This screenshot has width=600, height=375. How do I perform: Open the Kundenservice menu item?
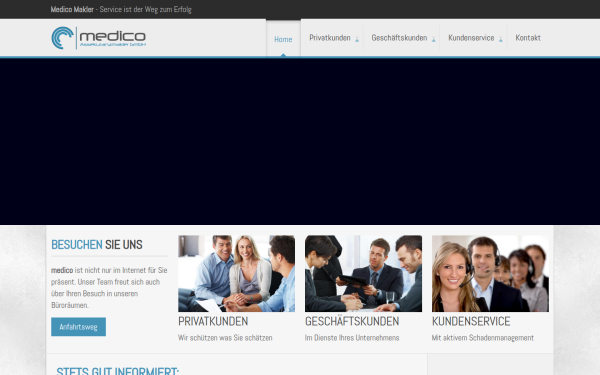(471, 38)
